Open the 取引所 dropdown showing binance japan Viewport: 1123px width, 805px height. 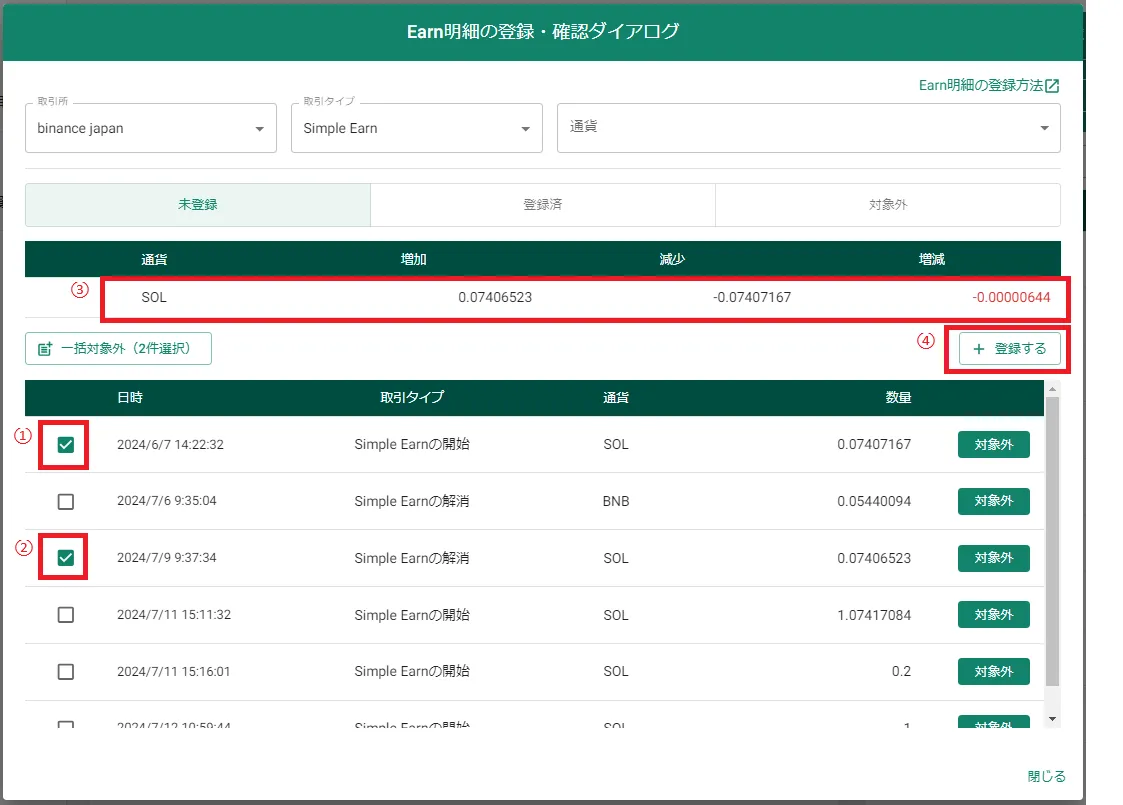150,128
